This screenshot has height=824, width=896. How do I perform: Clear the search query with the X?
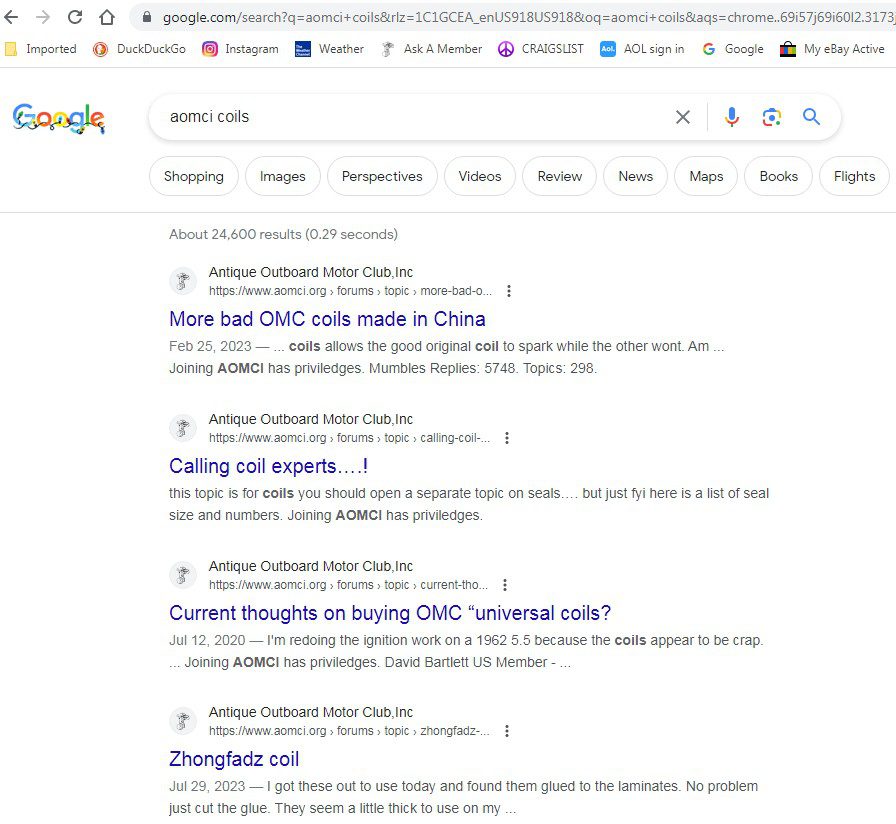tap(683, 117)
